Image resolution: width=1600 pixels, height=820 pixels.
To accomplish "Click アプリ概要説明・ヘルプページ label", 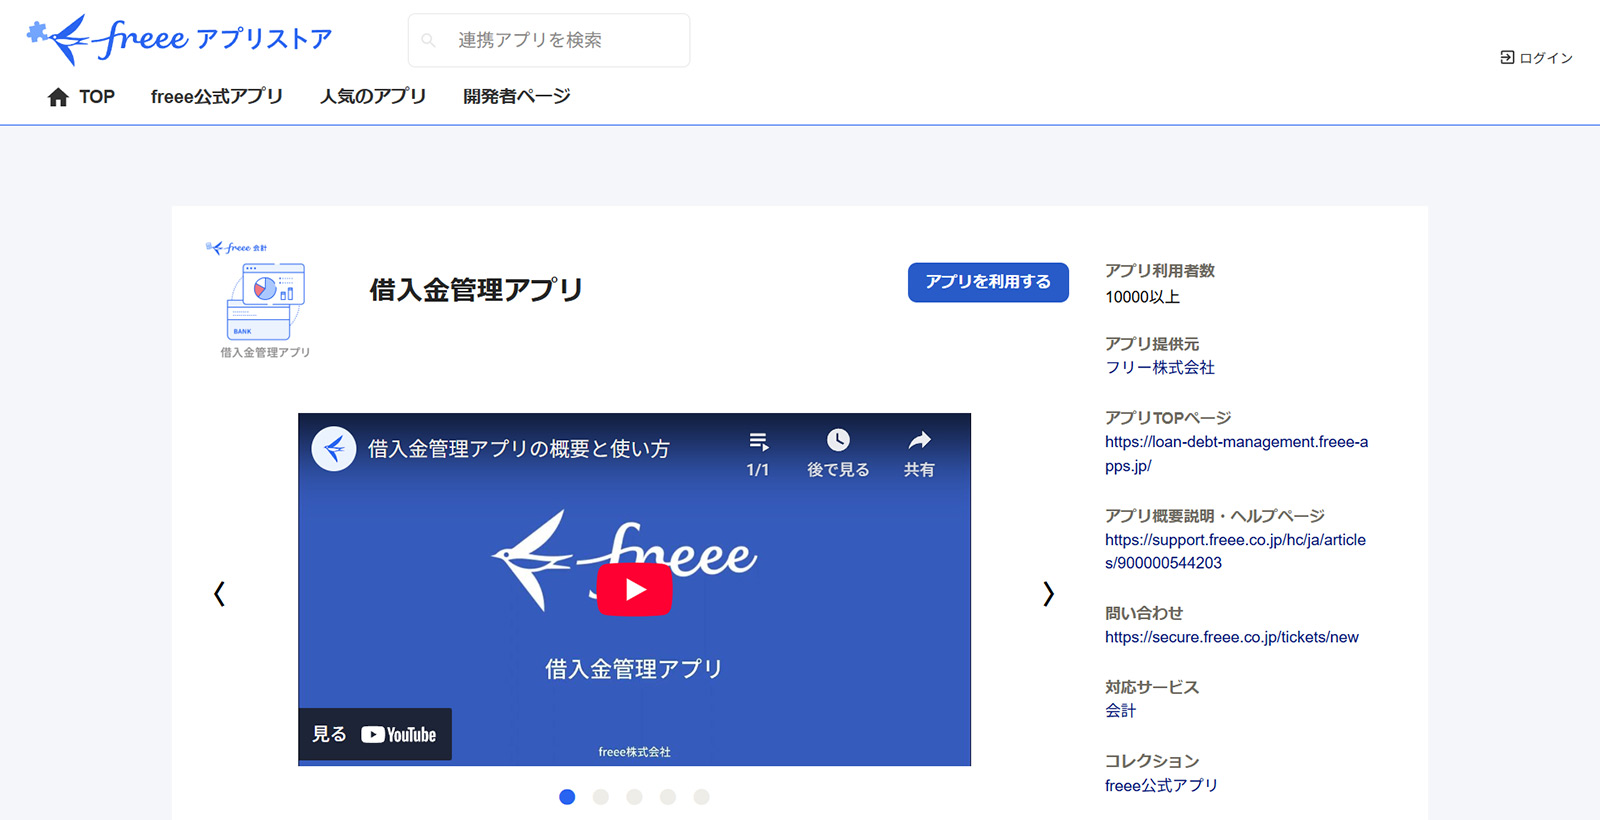I will [1215, 516].
